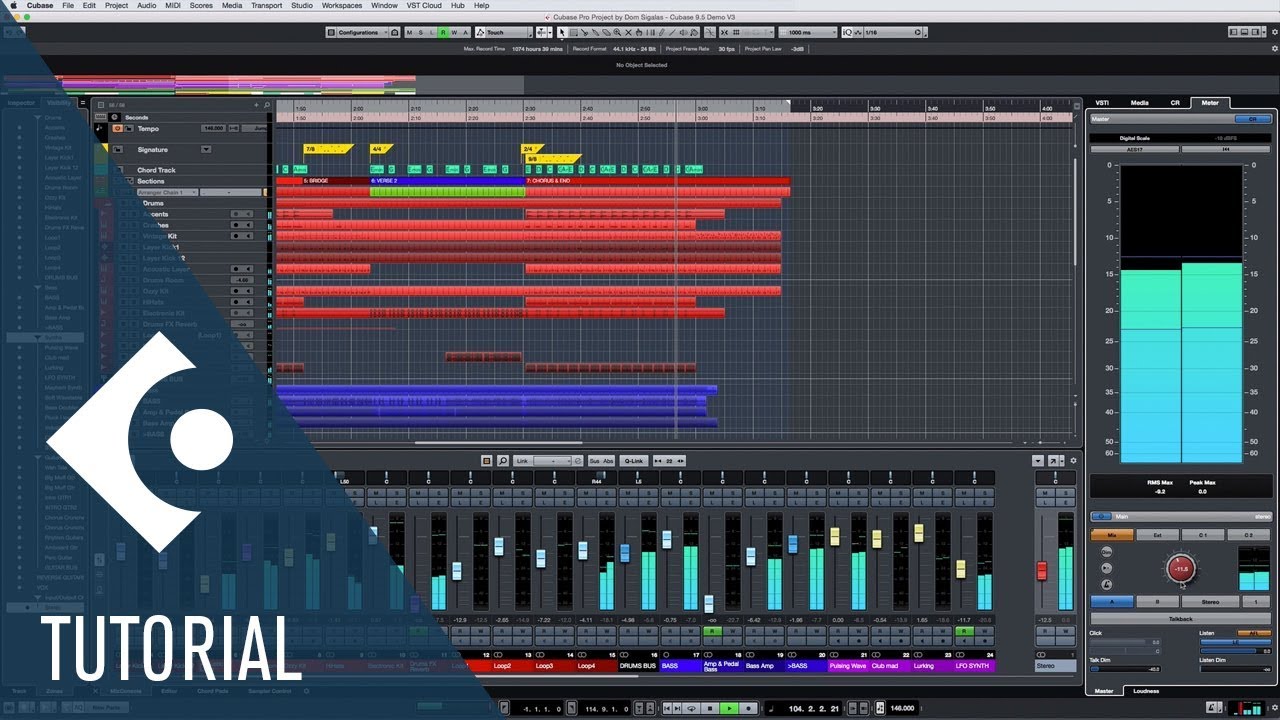
Task: Switch to the Loudness tab
Action: tap(1146, 691)
